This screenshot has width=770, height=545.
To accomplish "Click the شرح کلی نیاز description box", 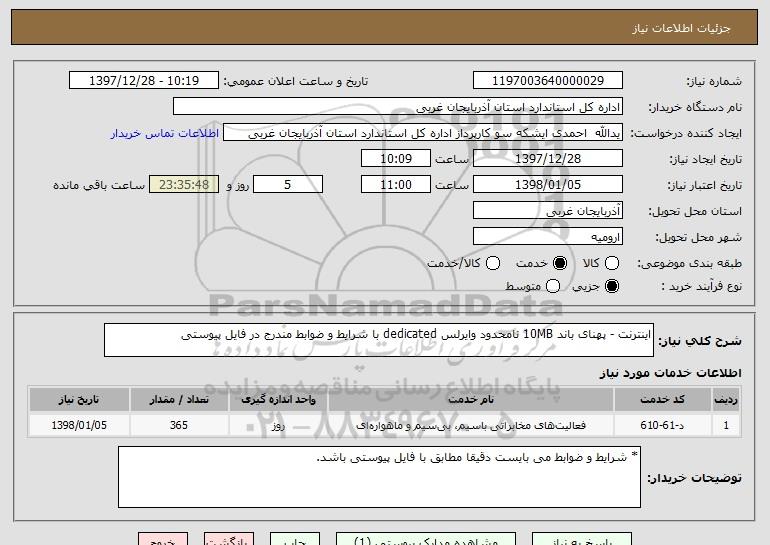I will (x=379, y=340).
